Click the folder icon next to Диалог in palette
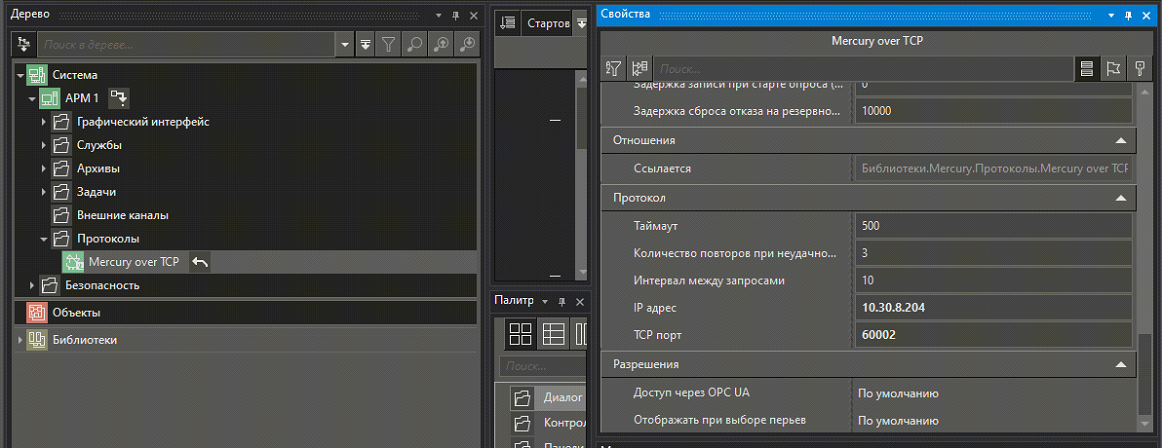 point(522,398)
